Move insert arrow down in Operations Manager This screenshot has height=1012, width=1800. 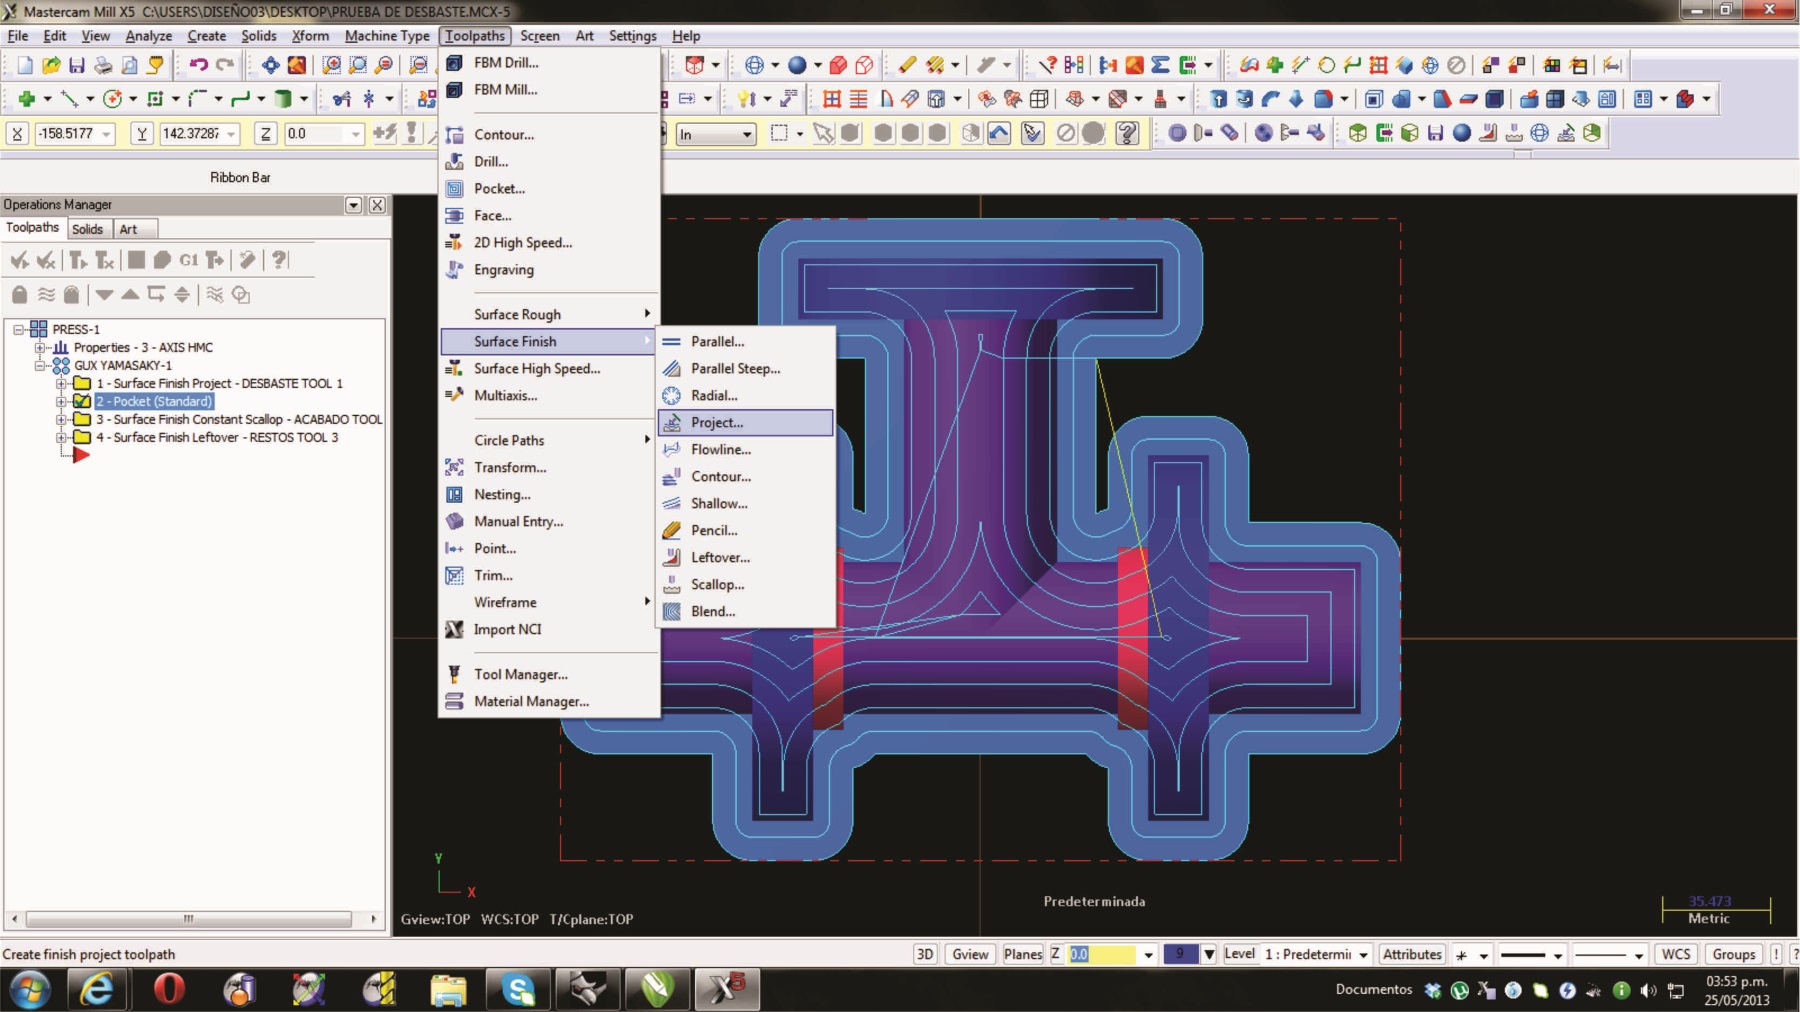pos(104,295)
